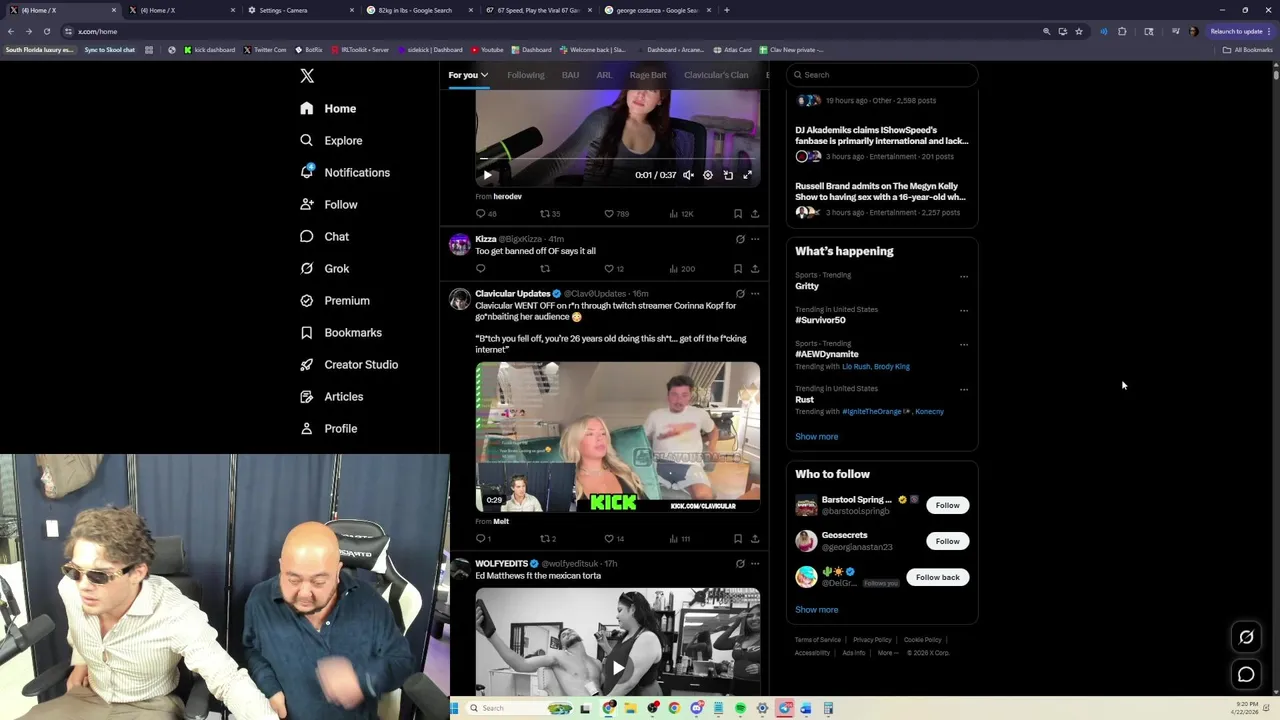Open more options on Clavicular Updates post

tap(755, 294)
